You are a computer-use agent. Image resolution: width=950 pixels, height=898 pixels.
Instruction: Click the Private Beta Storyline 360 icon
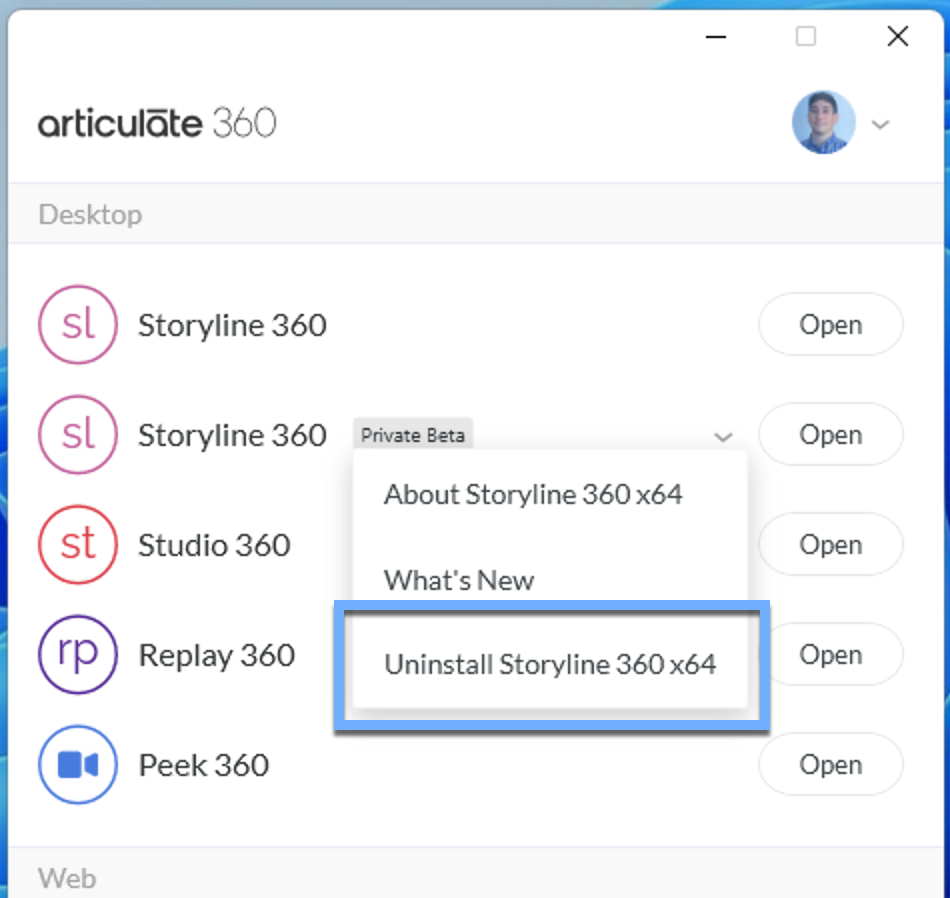(x=78, y=434)
